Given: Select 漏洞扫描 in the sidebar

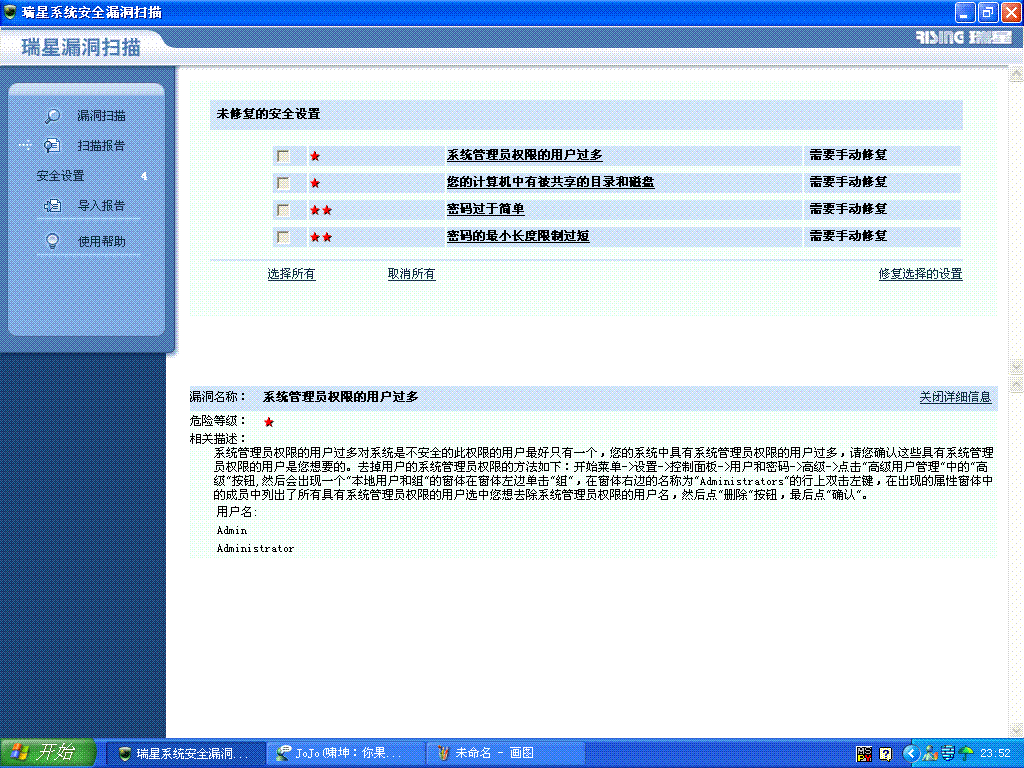Looking at the screenshot, I should tap(101, 116).
